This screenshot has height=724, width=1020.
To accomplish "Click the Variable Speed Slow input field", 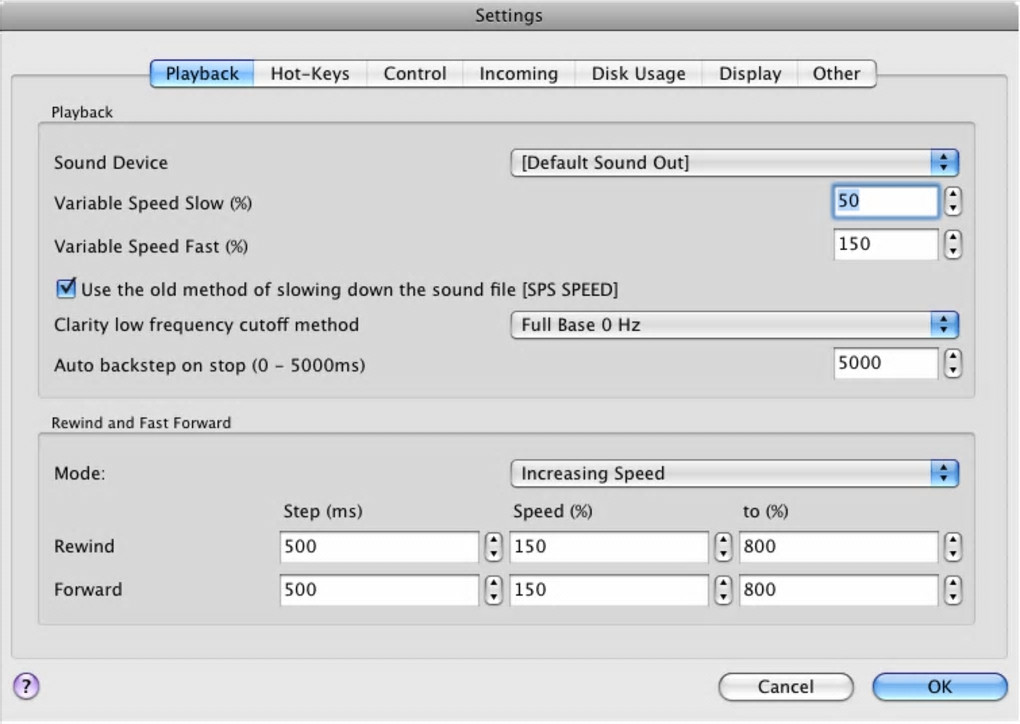I will coord(885,202).
